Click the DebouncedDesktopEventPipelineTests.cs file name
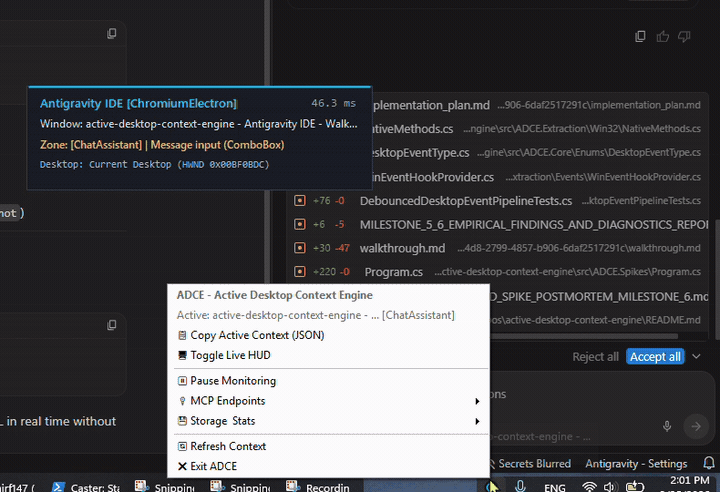 tap(466, 201)
